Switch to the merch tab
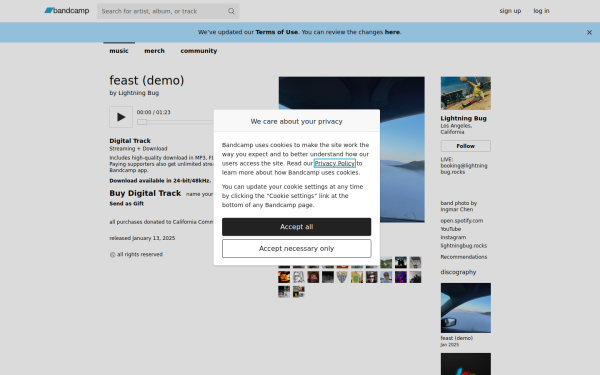Image resolution: width=600 pixels, height=375 pixels. pos(154,51)
